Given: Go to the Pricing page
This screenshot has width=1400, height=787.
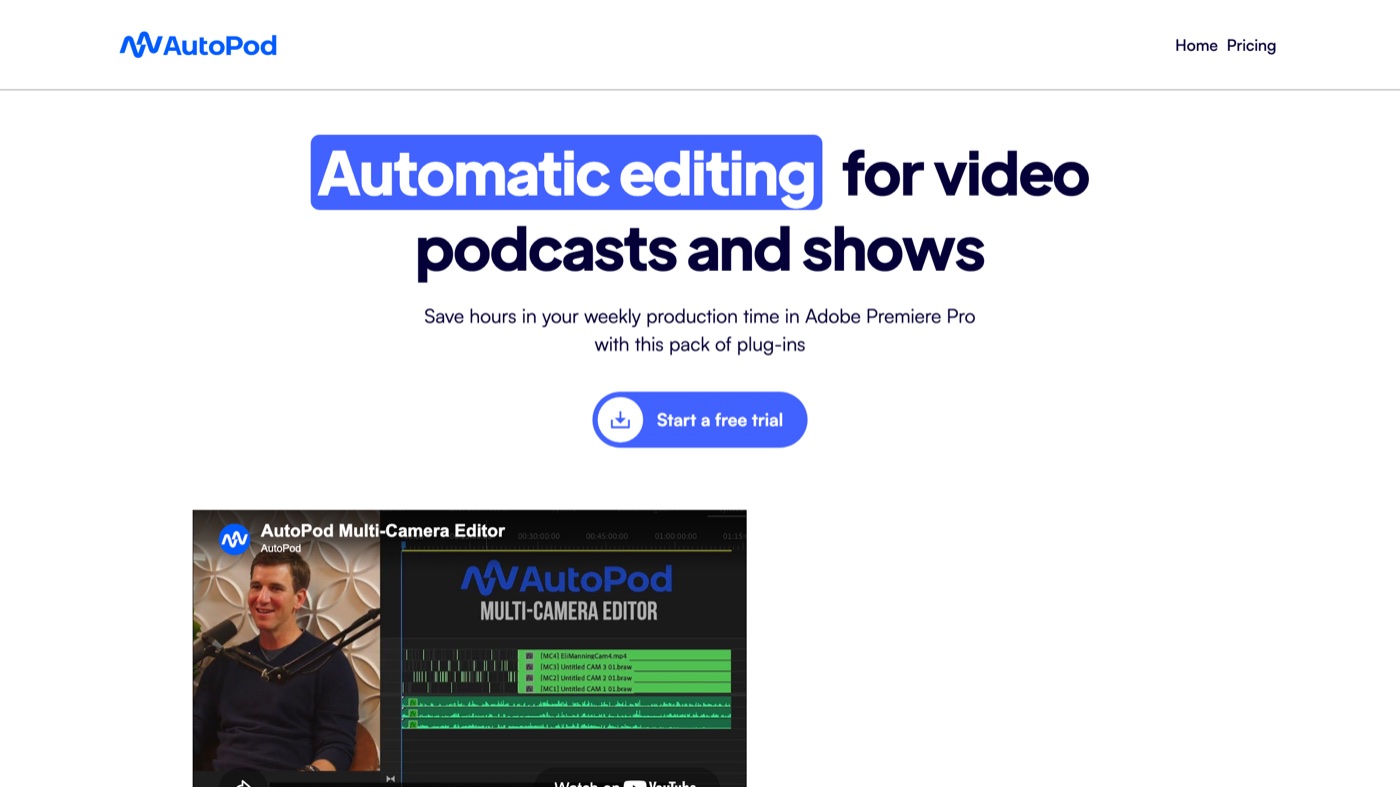Looking at the screenshot, I should (1251, 45).
